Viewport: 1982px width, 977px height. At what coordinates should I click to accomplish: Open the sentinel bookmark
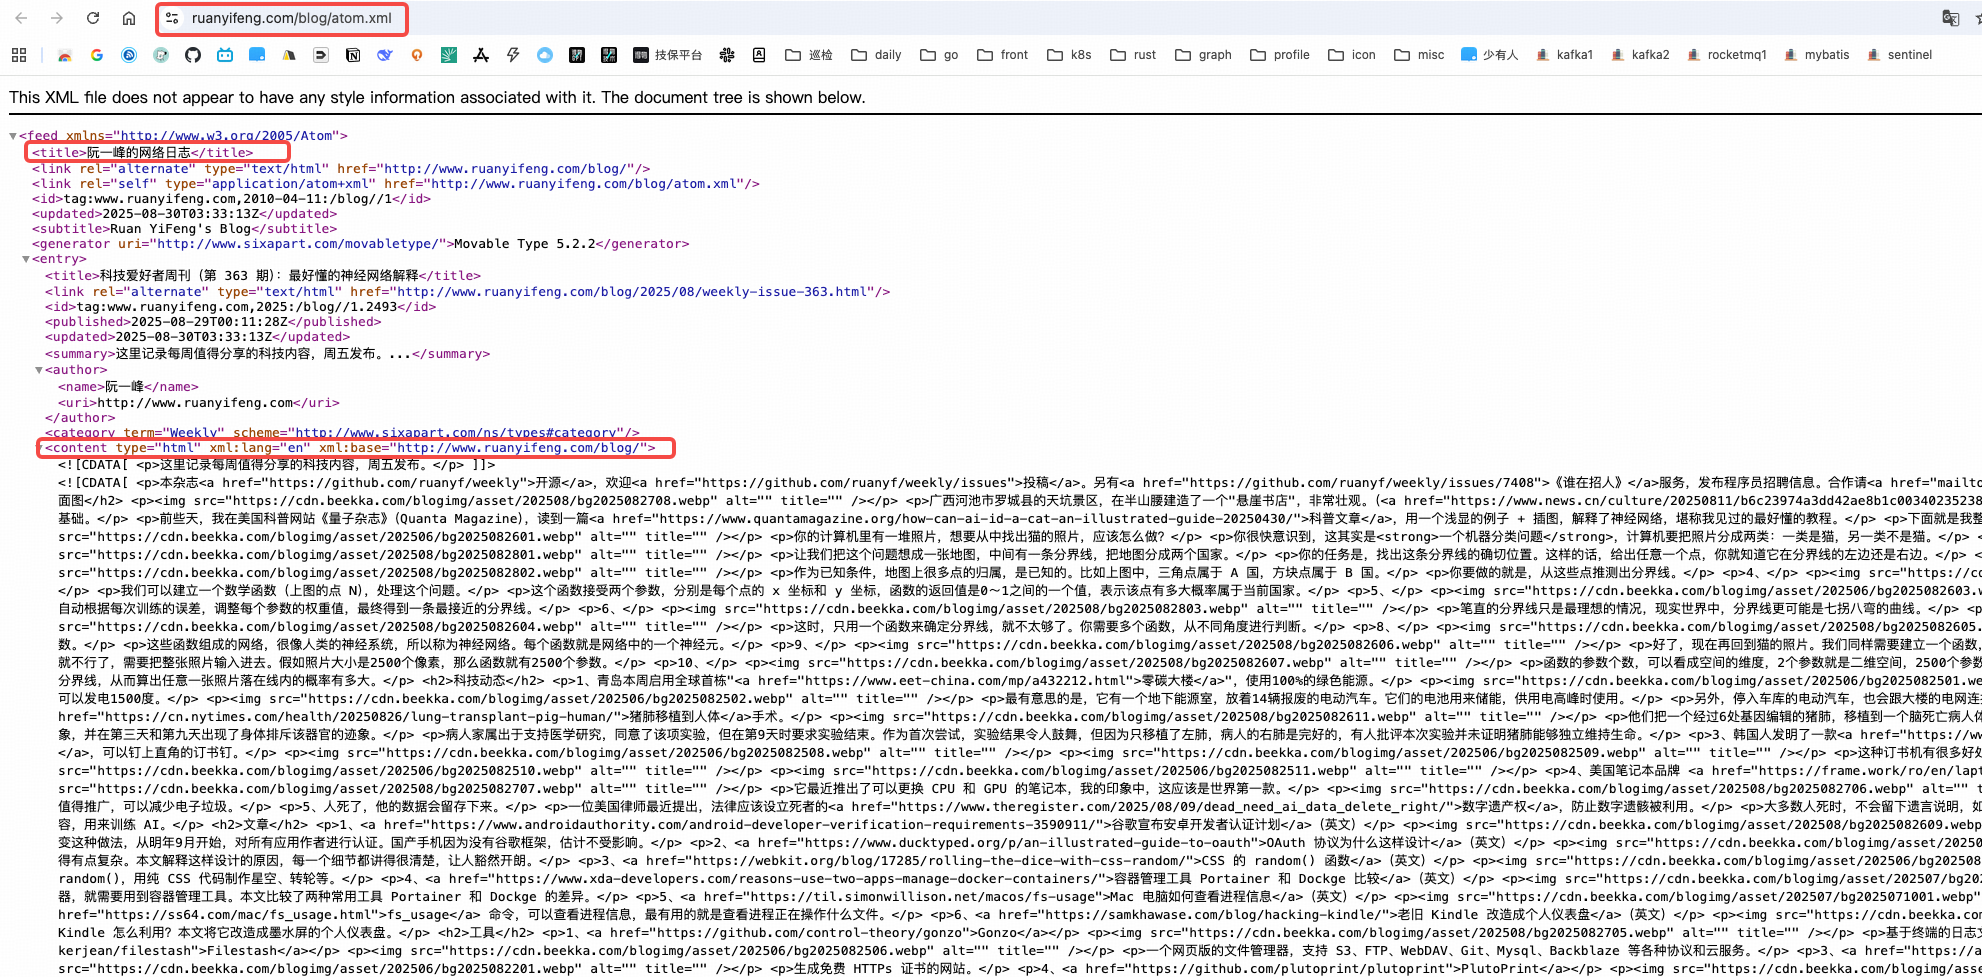[1899, 55]
